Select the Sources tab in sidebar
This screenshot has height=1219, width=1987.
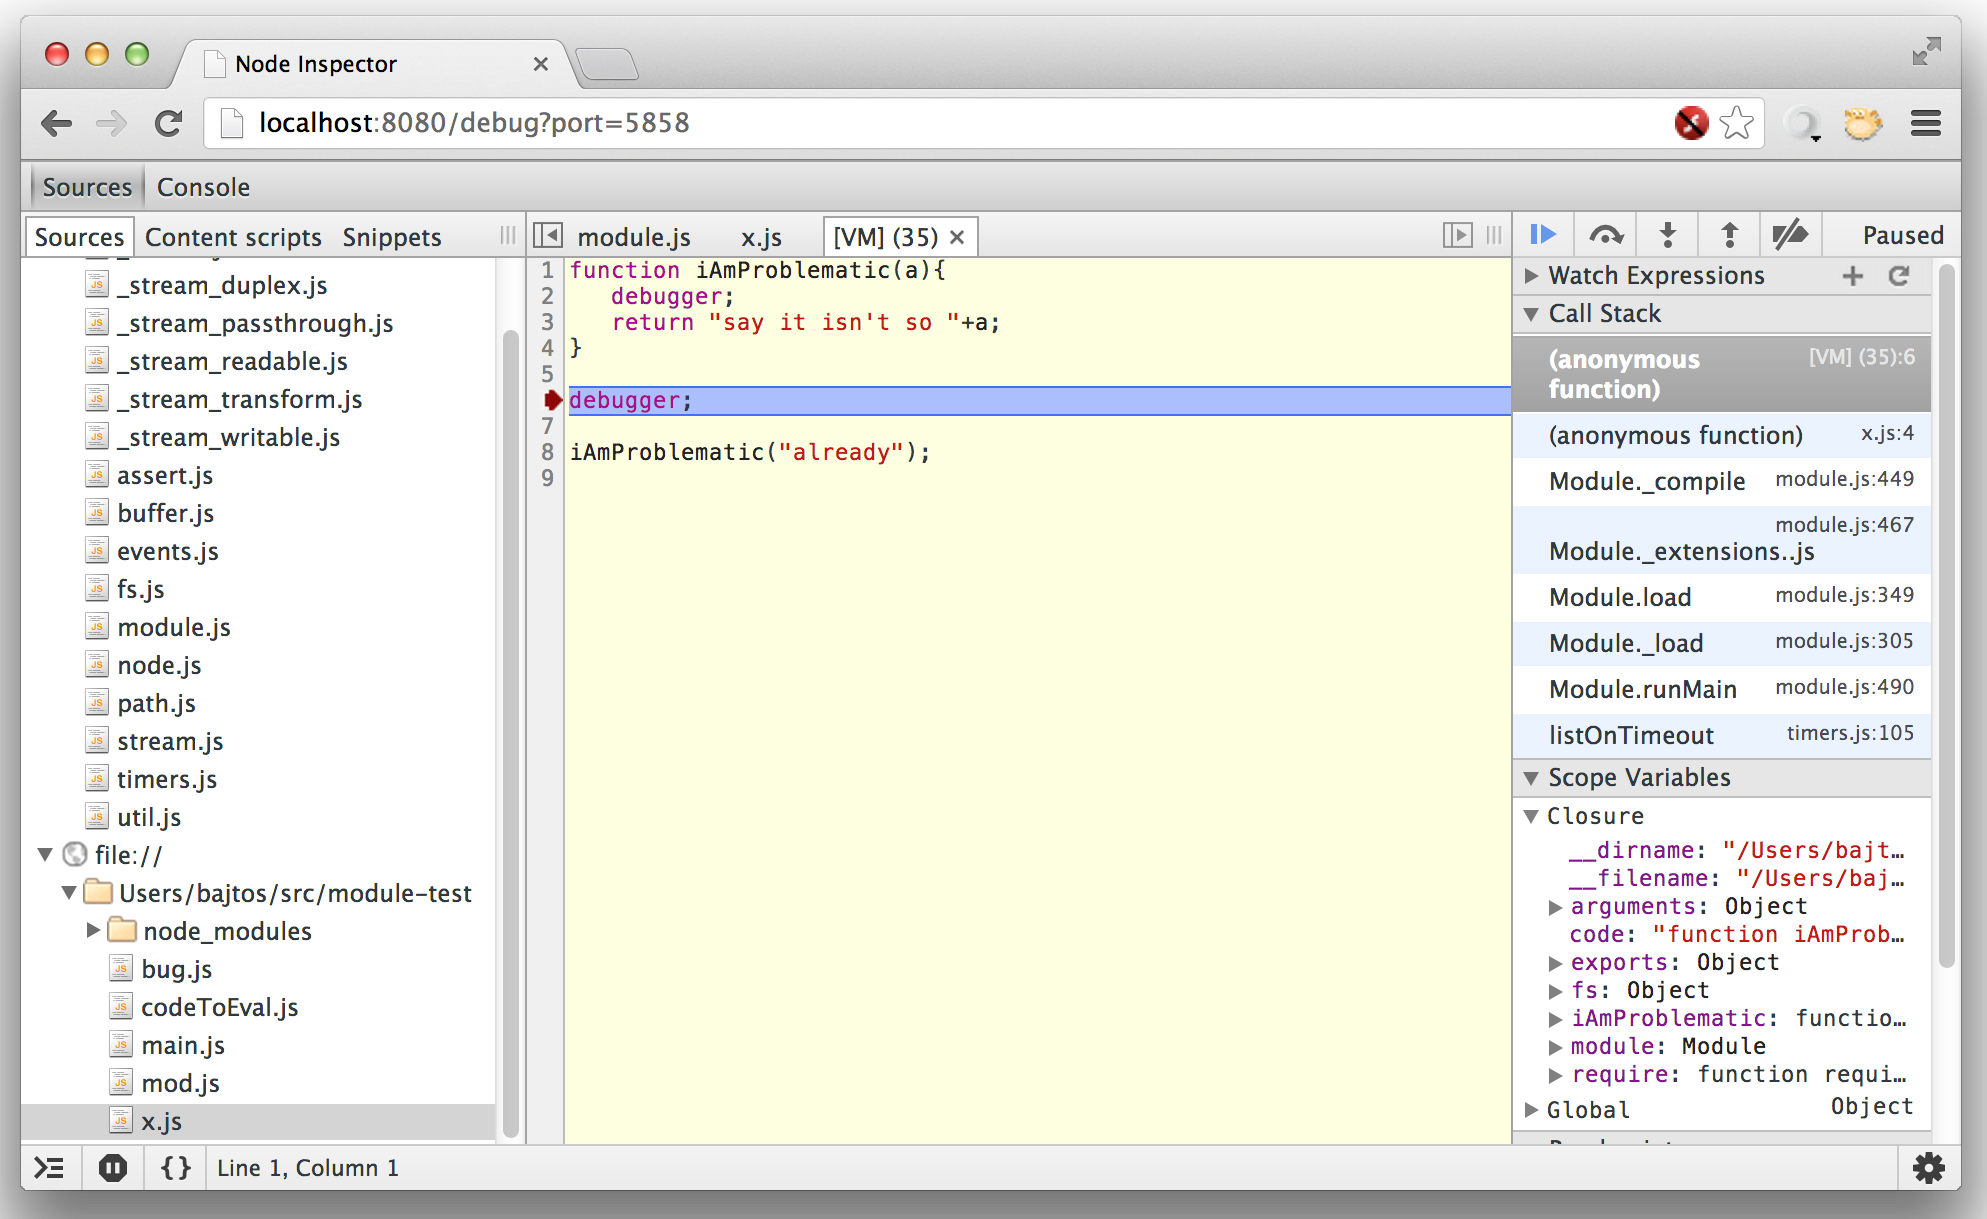coord(79,237)
